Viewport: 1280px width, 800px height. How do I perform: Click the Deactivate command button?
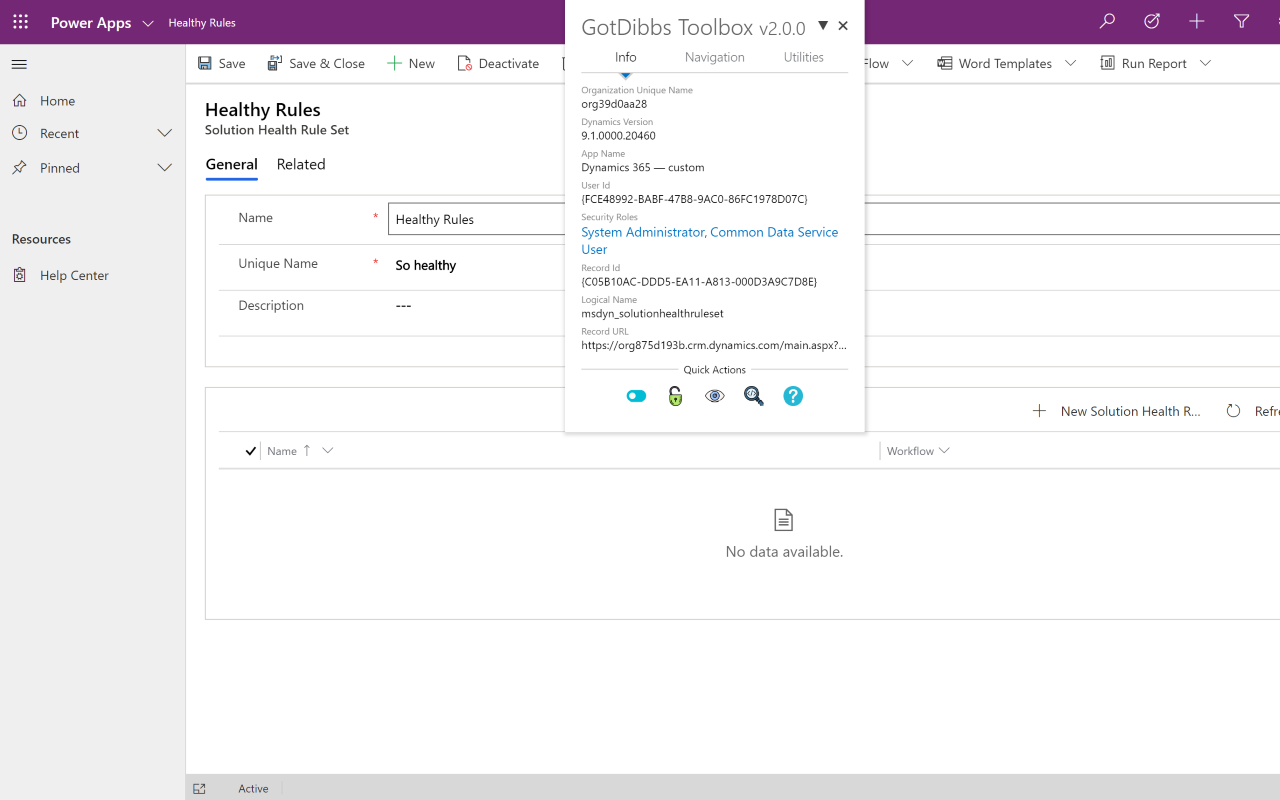click(x=498, y=63)
